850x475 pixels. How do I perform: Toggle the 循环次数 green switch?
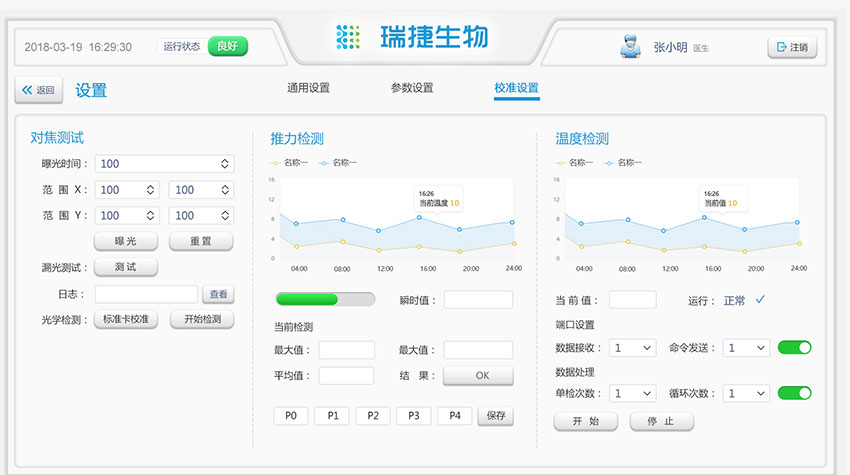click(794, 393)
